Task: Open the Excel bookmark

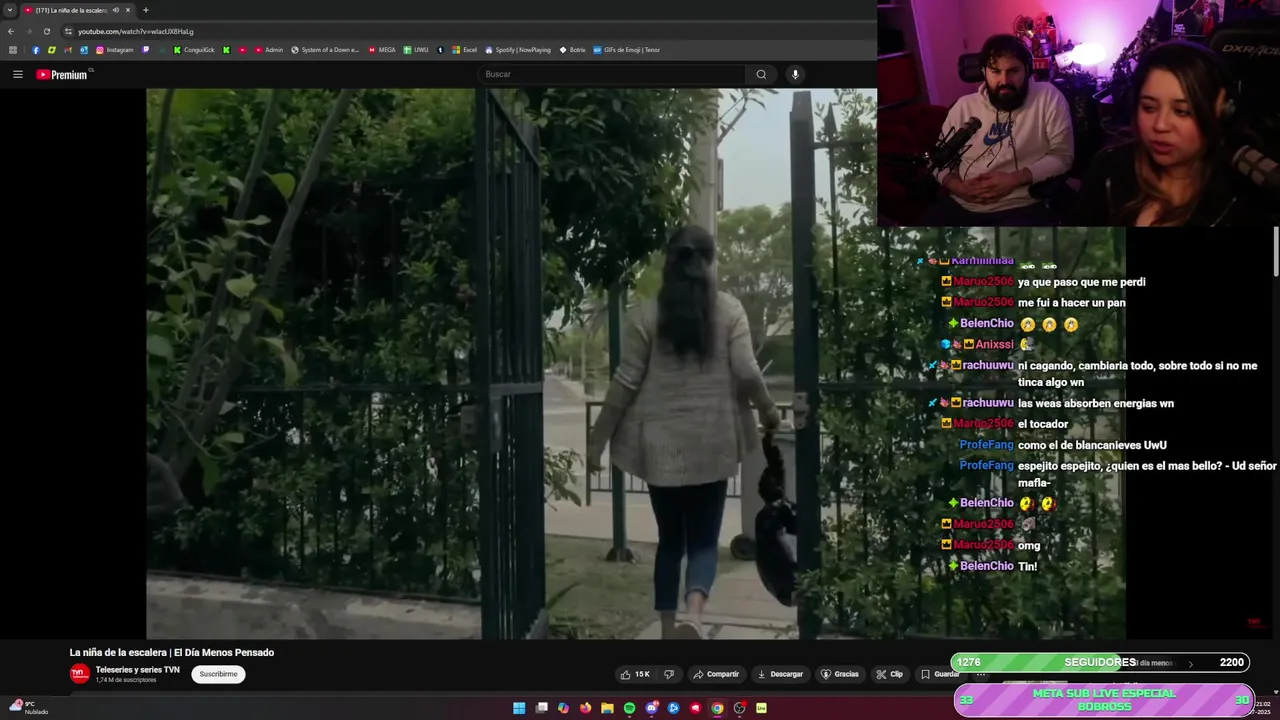Action: coord(464,50)
